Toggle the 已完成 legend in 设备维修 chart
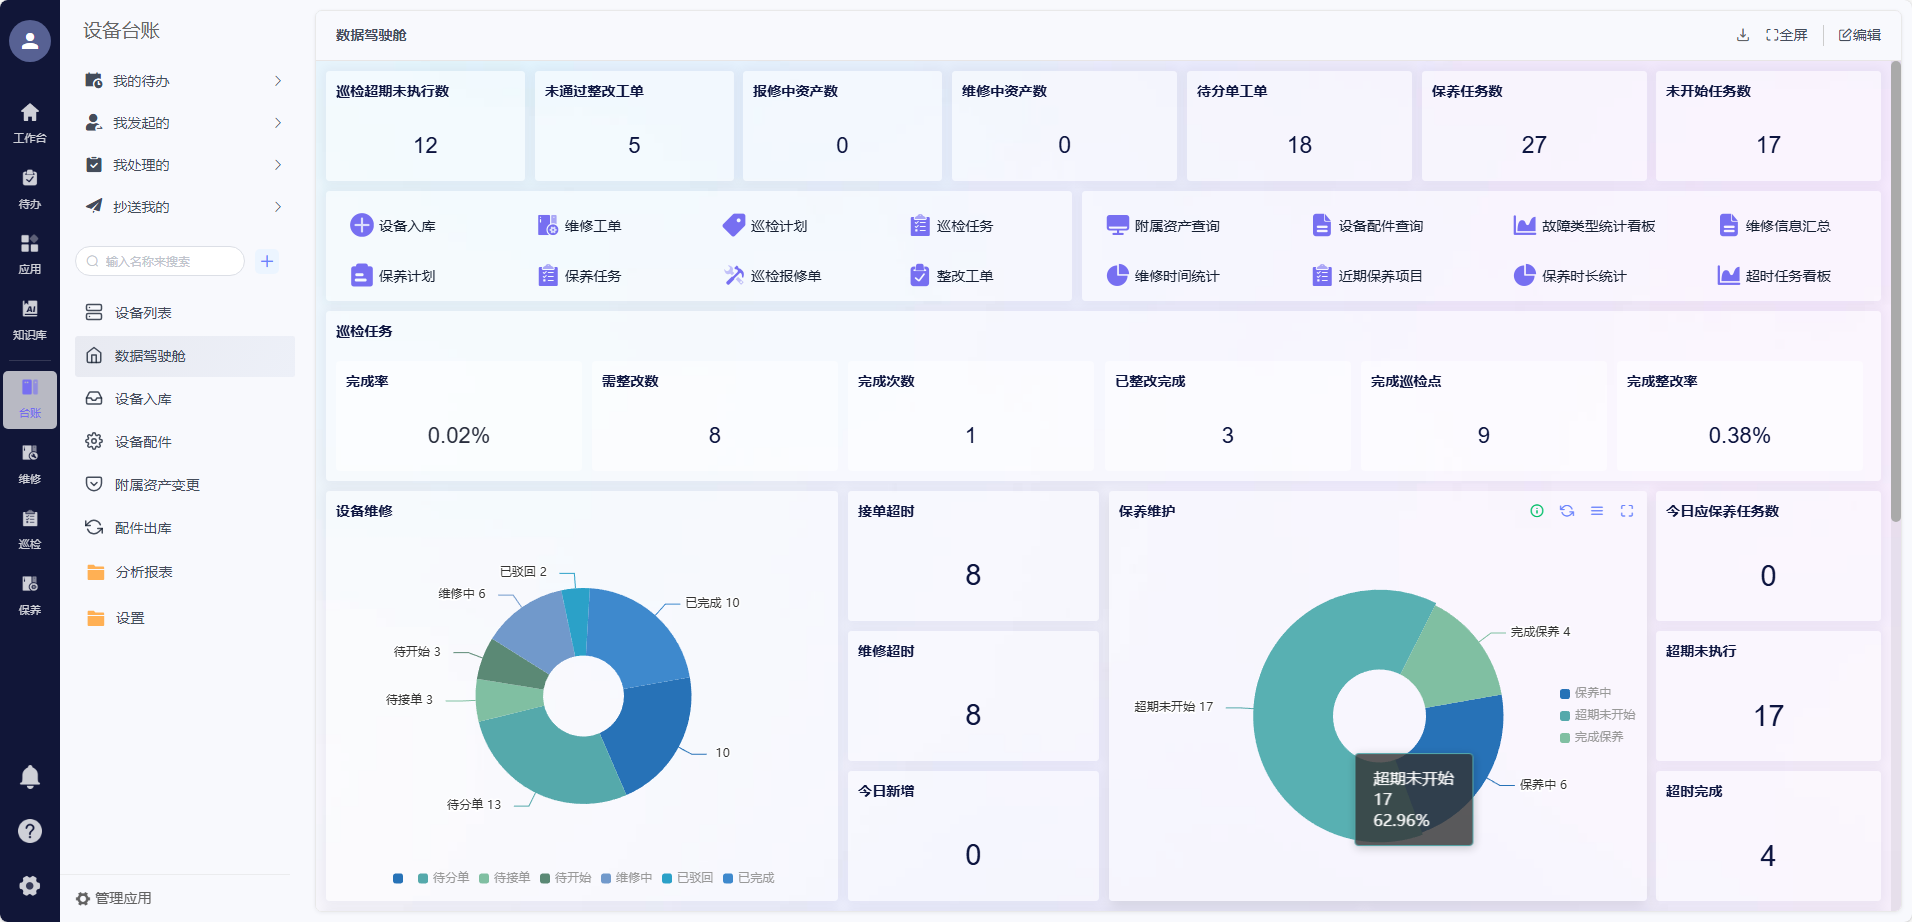 748,878
